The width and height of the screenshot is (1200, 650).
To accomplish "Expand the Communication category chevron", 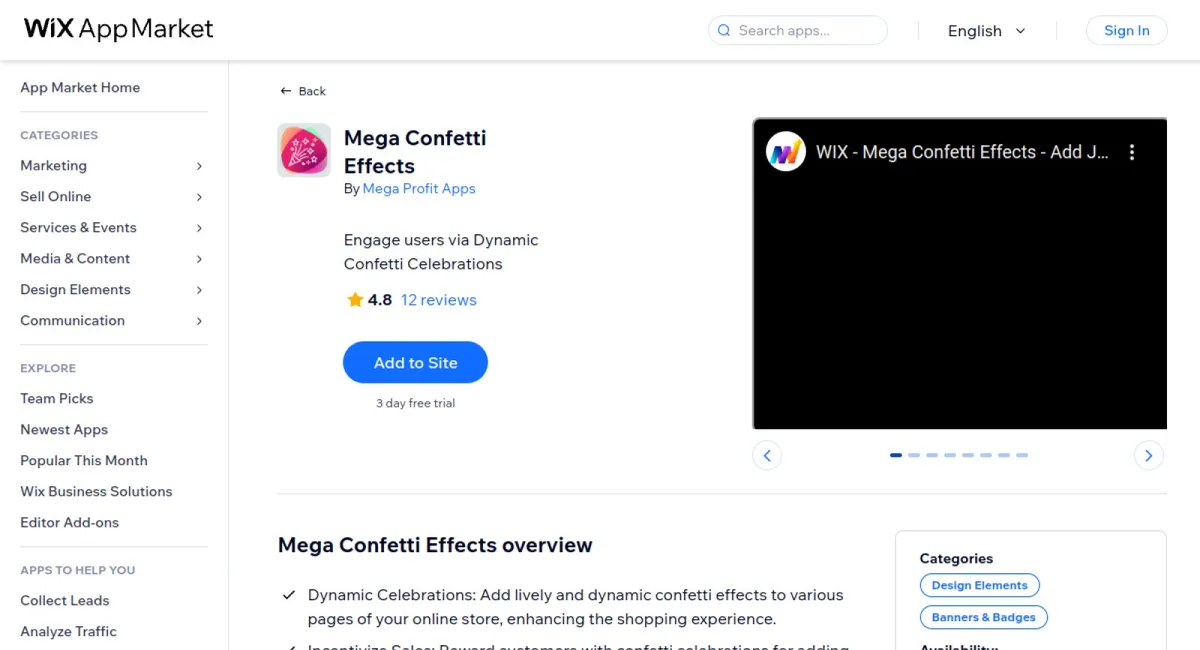I will (x=199, y=321).
